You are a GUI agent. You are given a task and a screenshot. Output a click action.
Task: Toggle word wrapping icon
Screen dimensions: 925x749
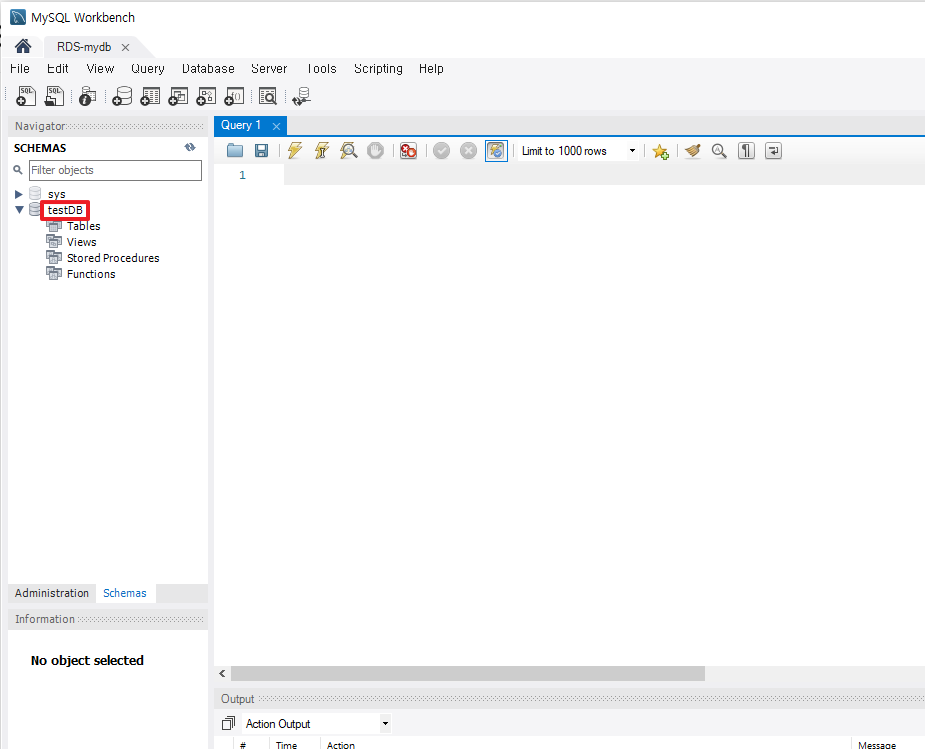click(x=773, y=151)
